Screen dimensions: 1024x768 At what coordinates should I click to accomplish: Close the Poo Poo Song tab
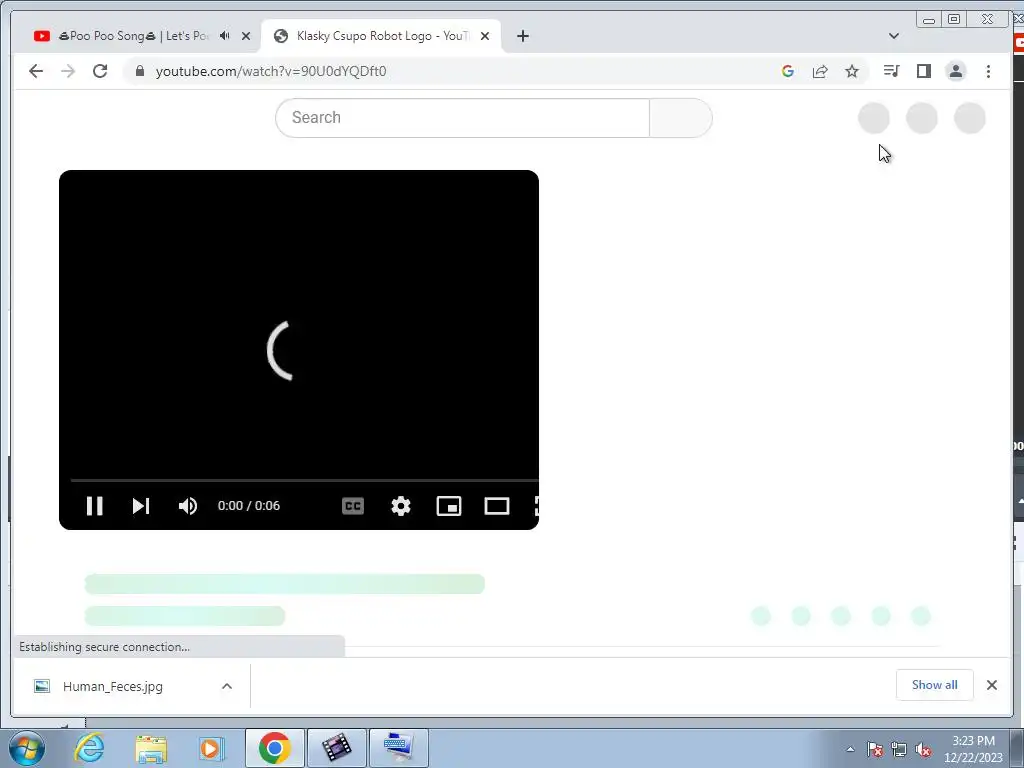(x=246, y=36)
